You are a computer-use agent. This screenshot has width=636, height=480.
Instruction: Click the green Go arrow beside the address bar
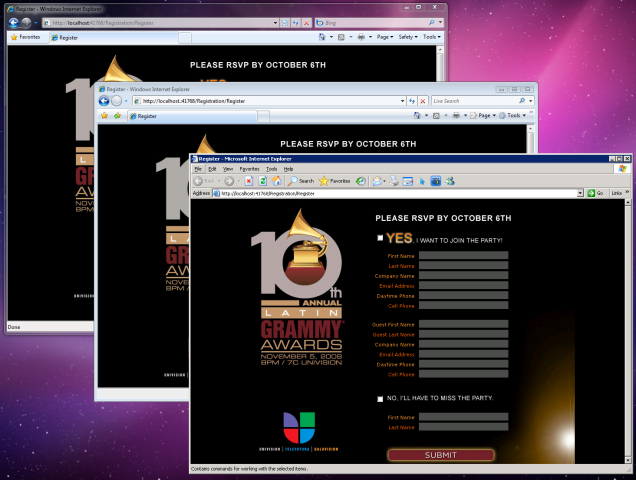tap(593, 193)
